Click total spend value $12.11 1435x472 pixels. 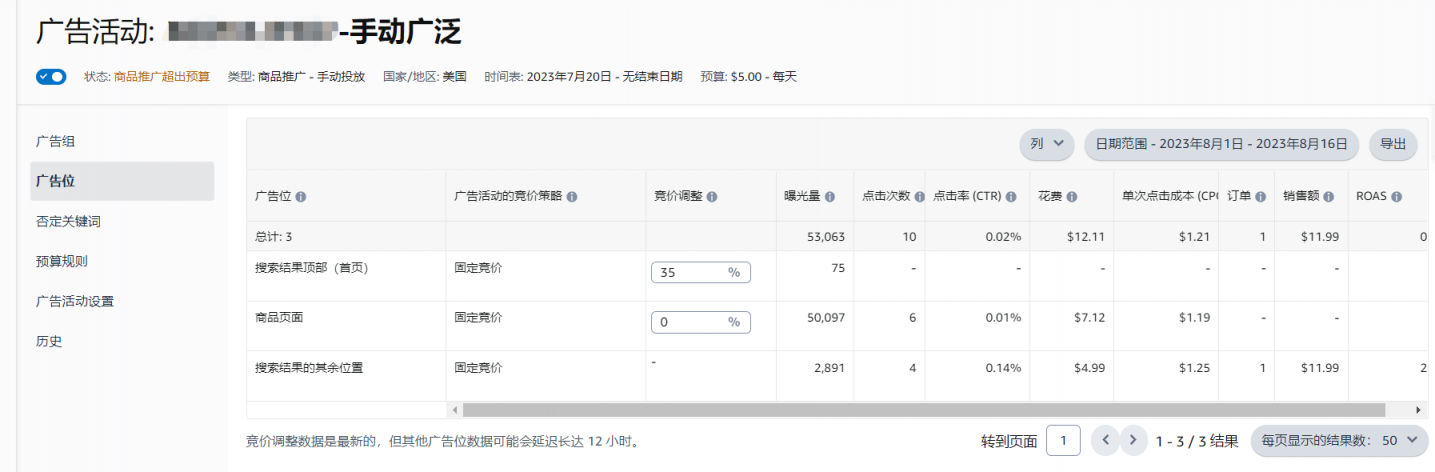(x=1084, y=237)
